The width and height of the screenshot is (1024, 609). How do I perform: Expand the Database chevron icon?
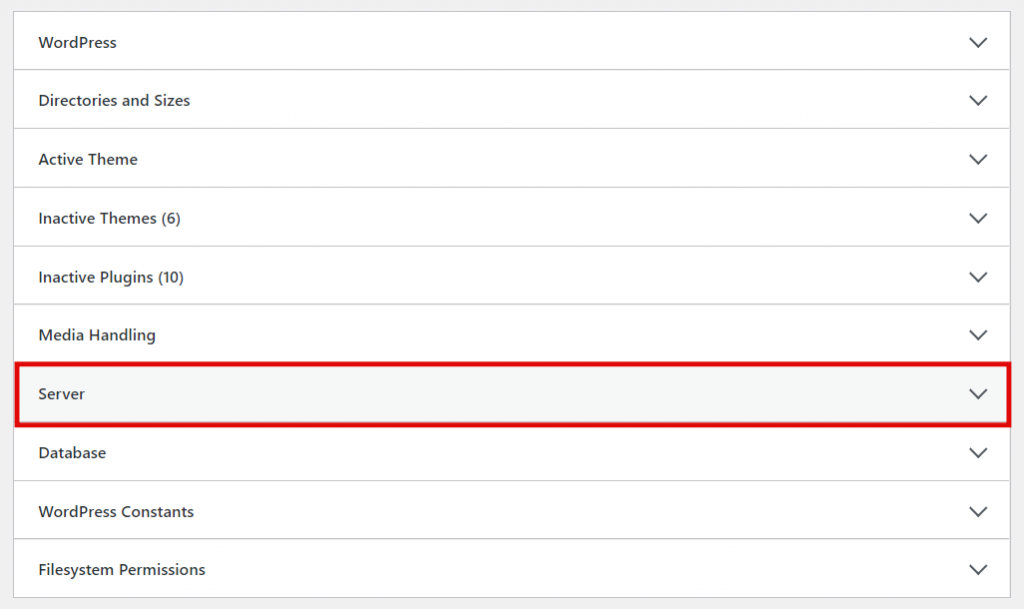pyautogui.click(x=978, y=452)
